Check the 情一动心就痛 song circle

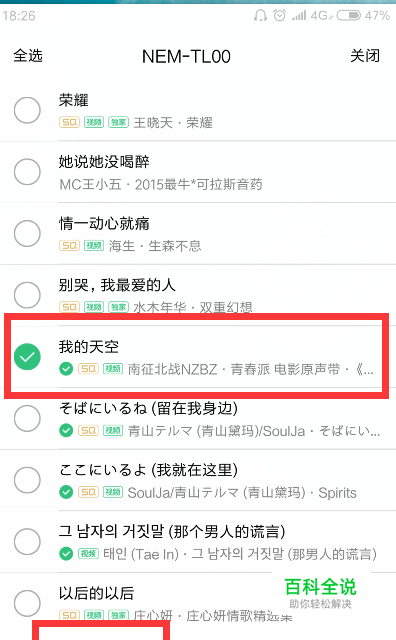point(27,233)
